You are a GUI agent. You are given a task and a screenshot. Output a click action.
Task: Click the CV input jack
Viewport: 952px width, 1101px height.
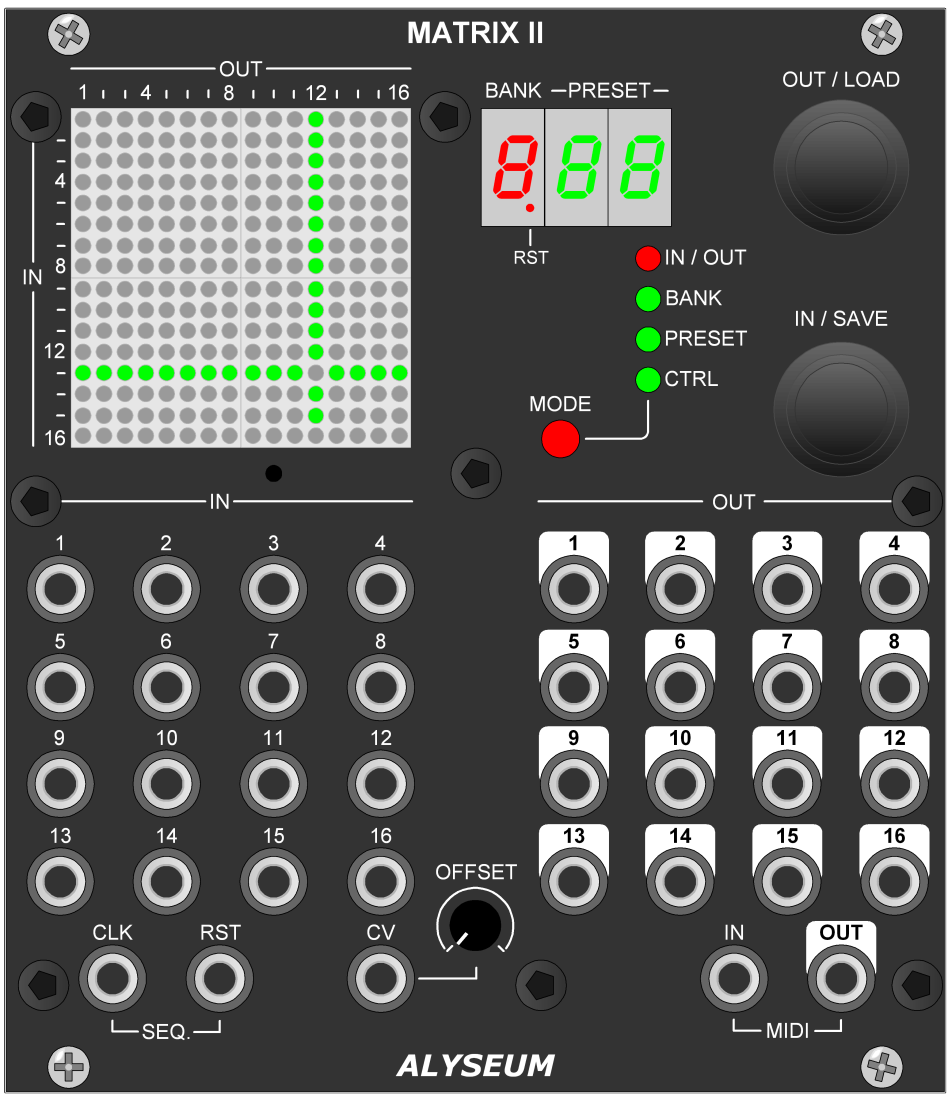(x=381, y=979)
